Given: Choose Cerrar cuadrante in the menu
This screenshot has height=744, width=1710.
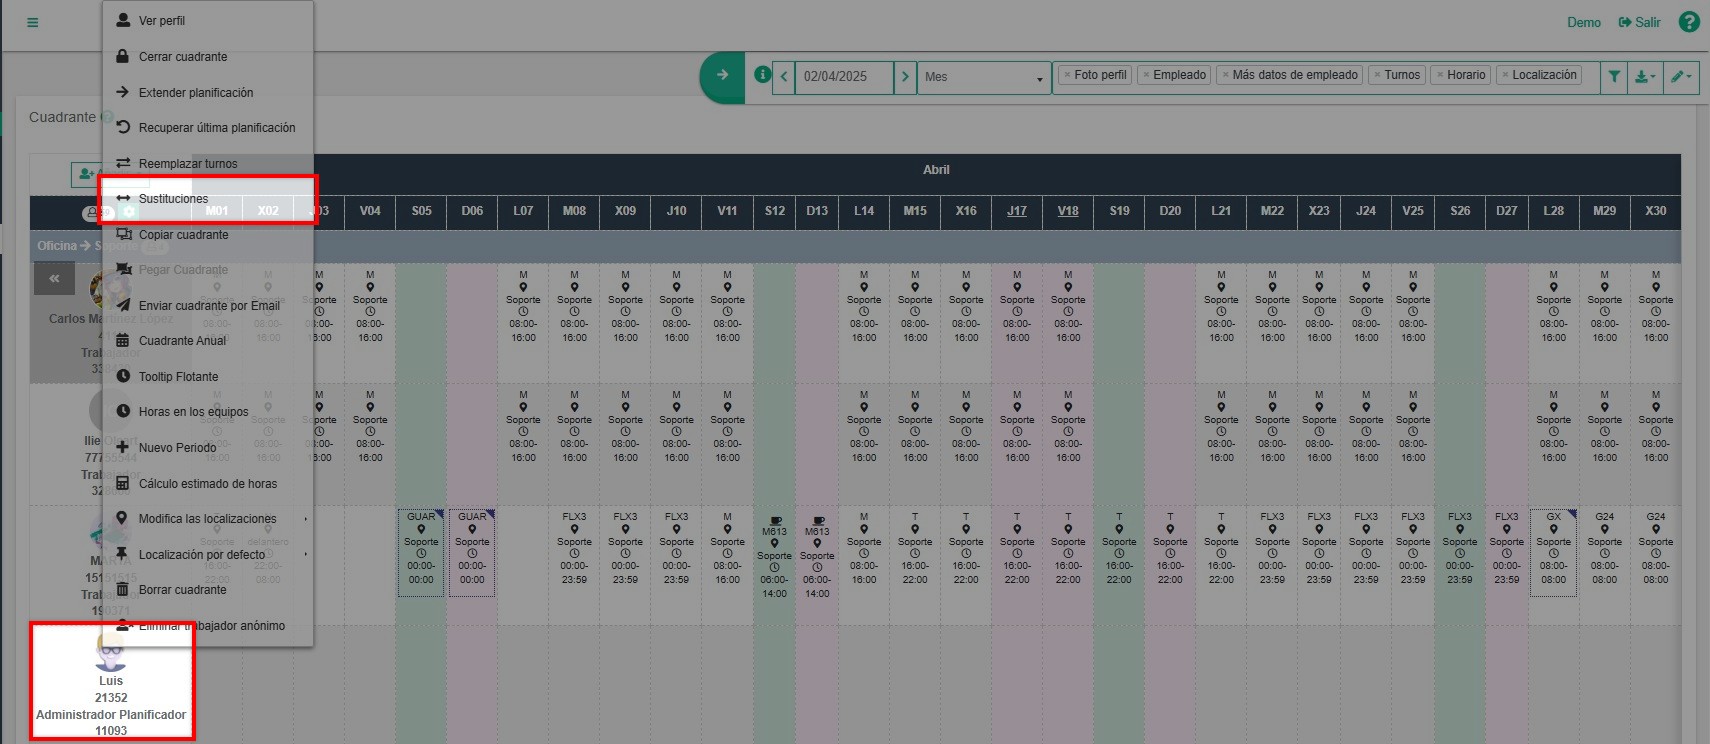Looking at the screenshot, I should [x=182, y=57].
